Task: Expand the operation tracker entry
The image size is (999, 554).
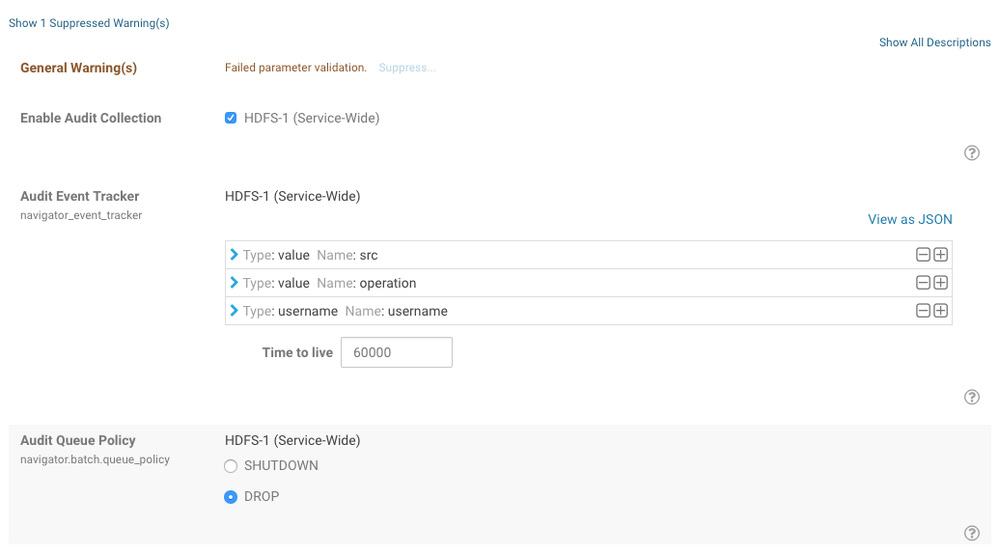Action: pos(234,283)
